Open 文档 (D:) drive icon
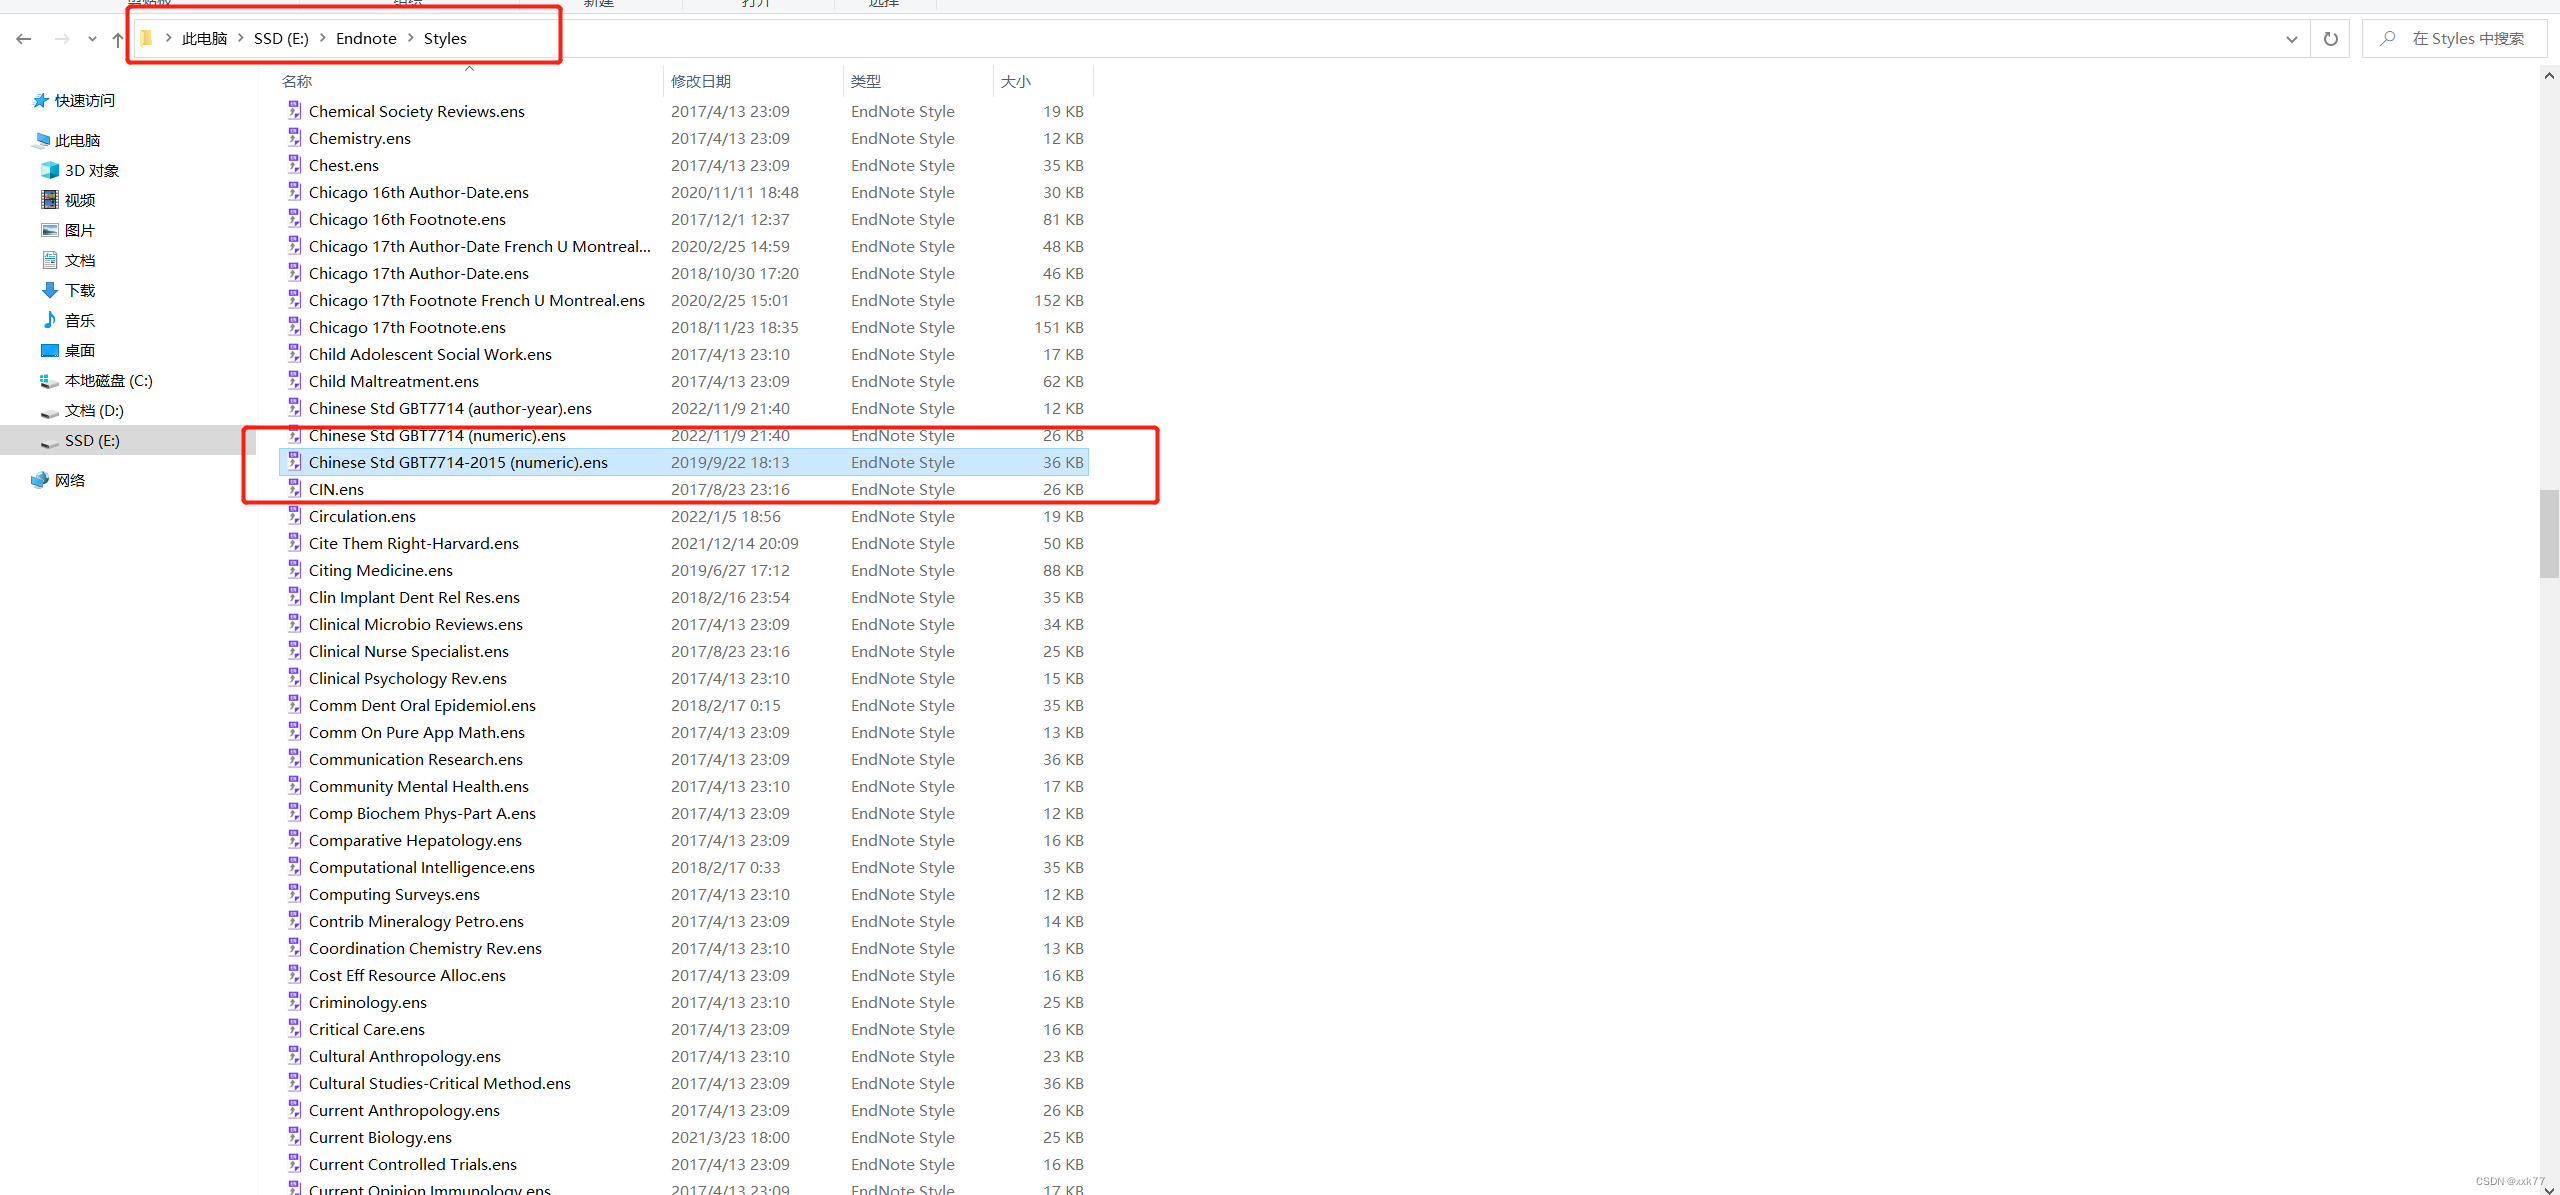 pos(49,411)
